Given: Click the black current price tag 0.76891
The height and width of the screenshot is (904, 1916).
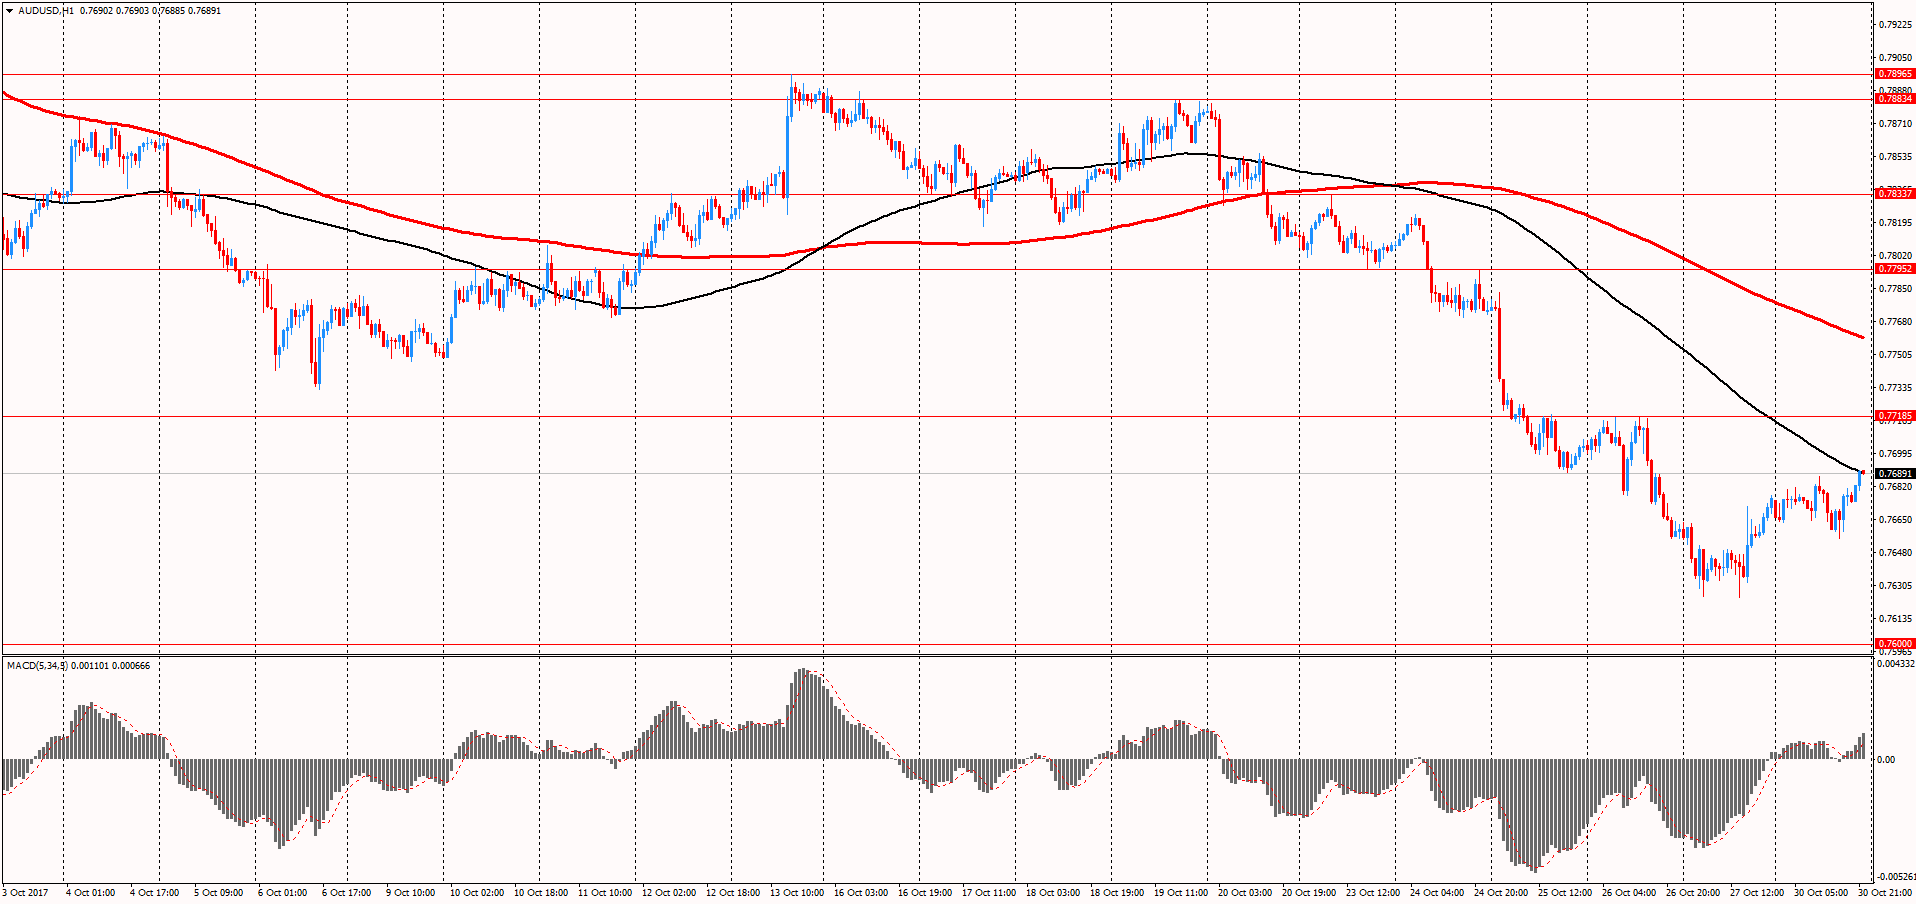Looking at the screenshot, I should [1894, 474].
